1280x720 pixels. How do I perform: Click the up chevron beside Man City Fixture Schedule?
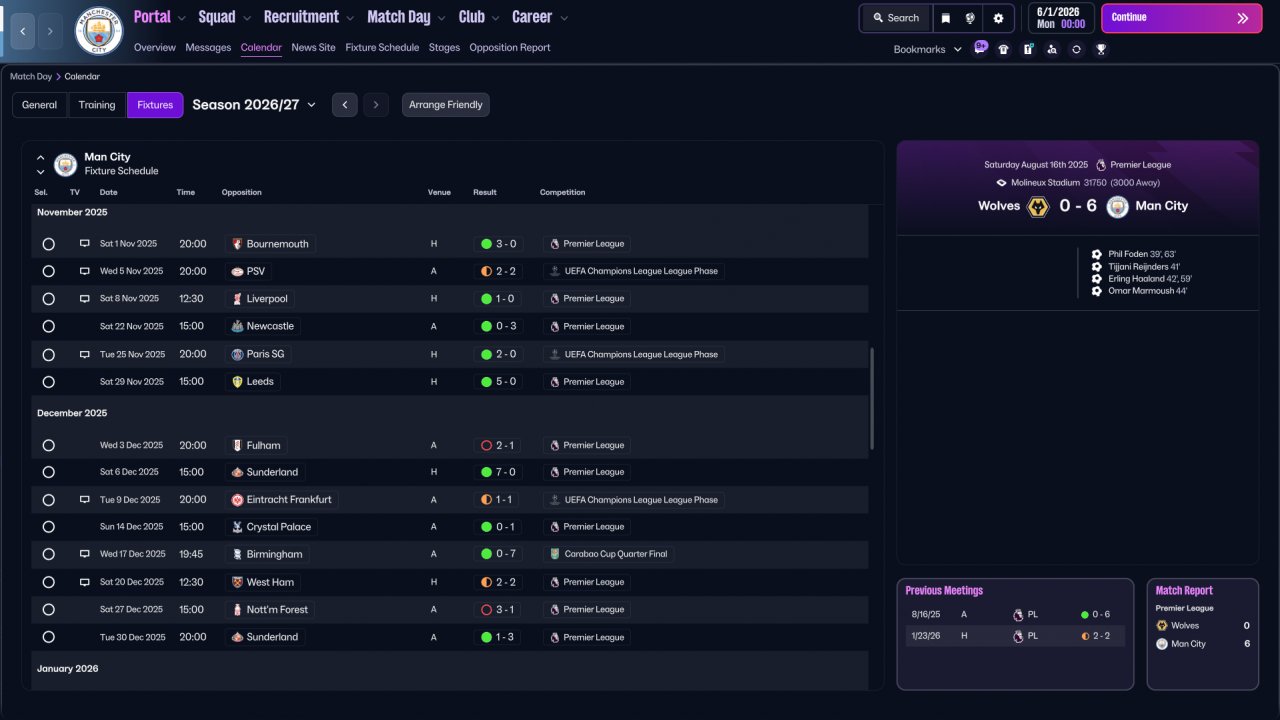tap(41, 158)
